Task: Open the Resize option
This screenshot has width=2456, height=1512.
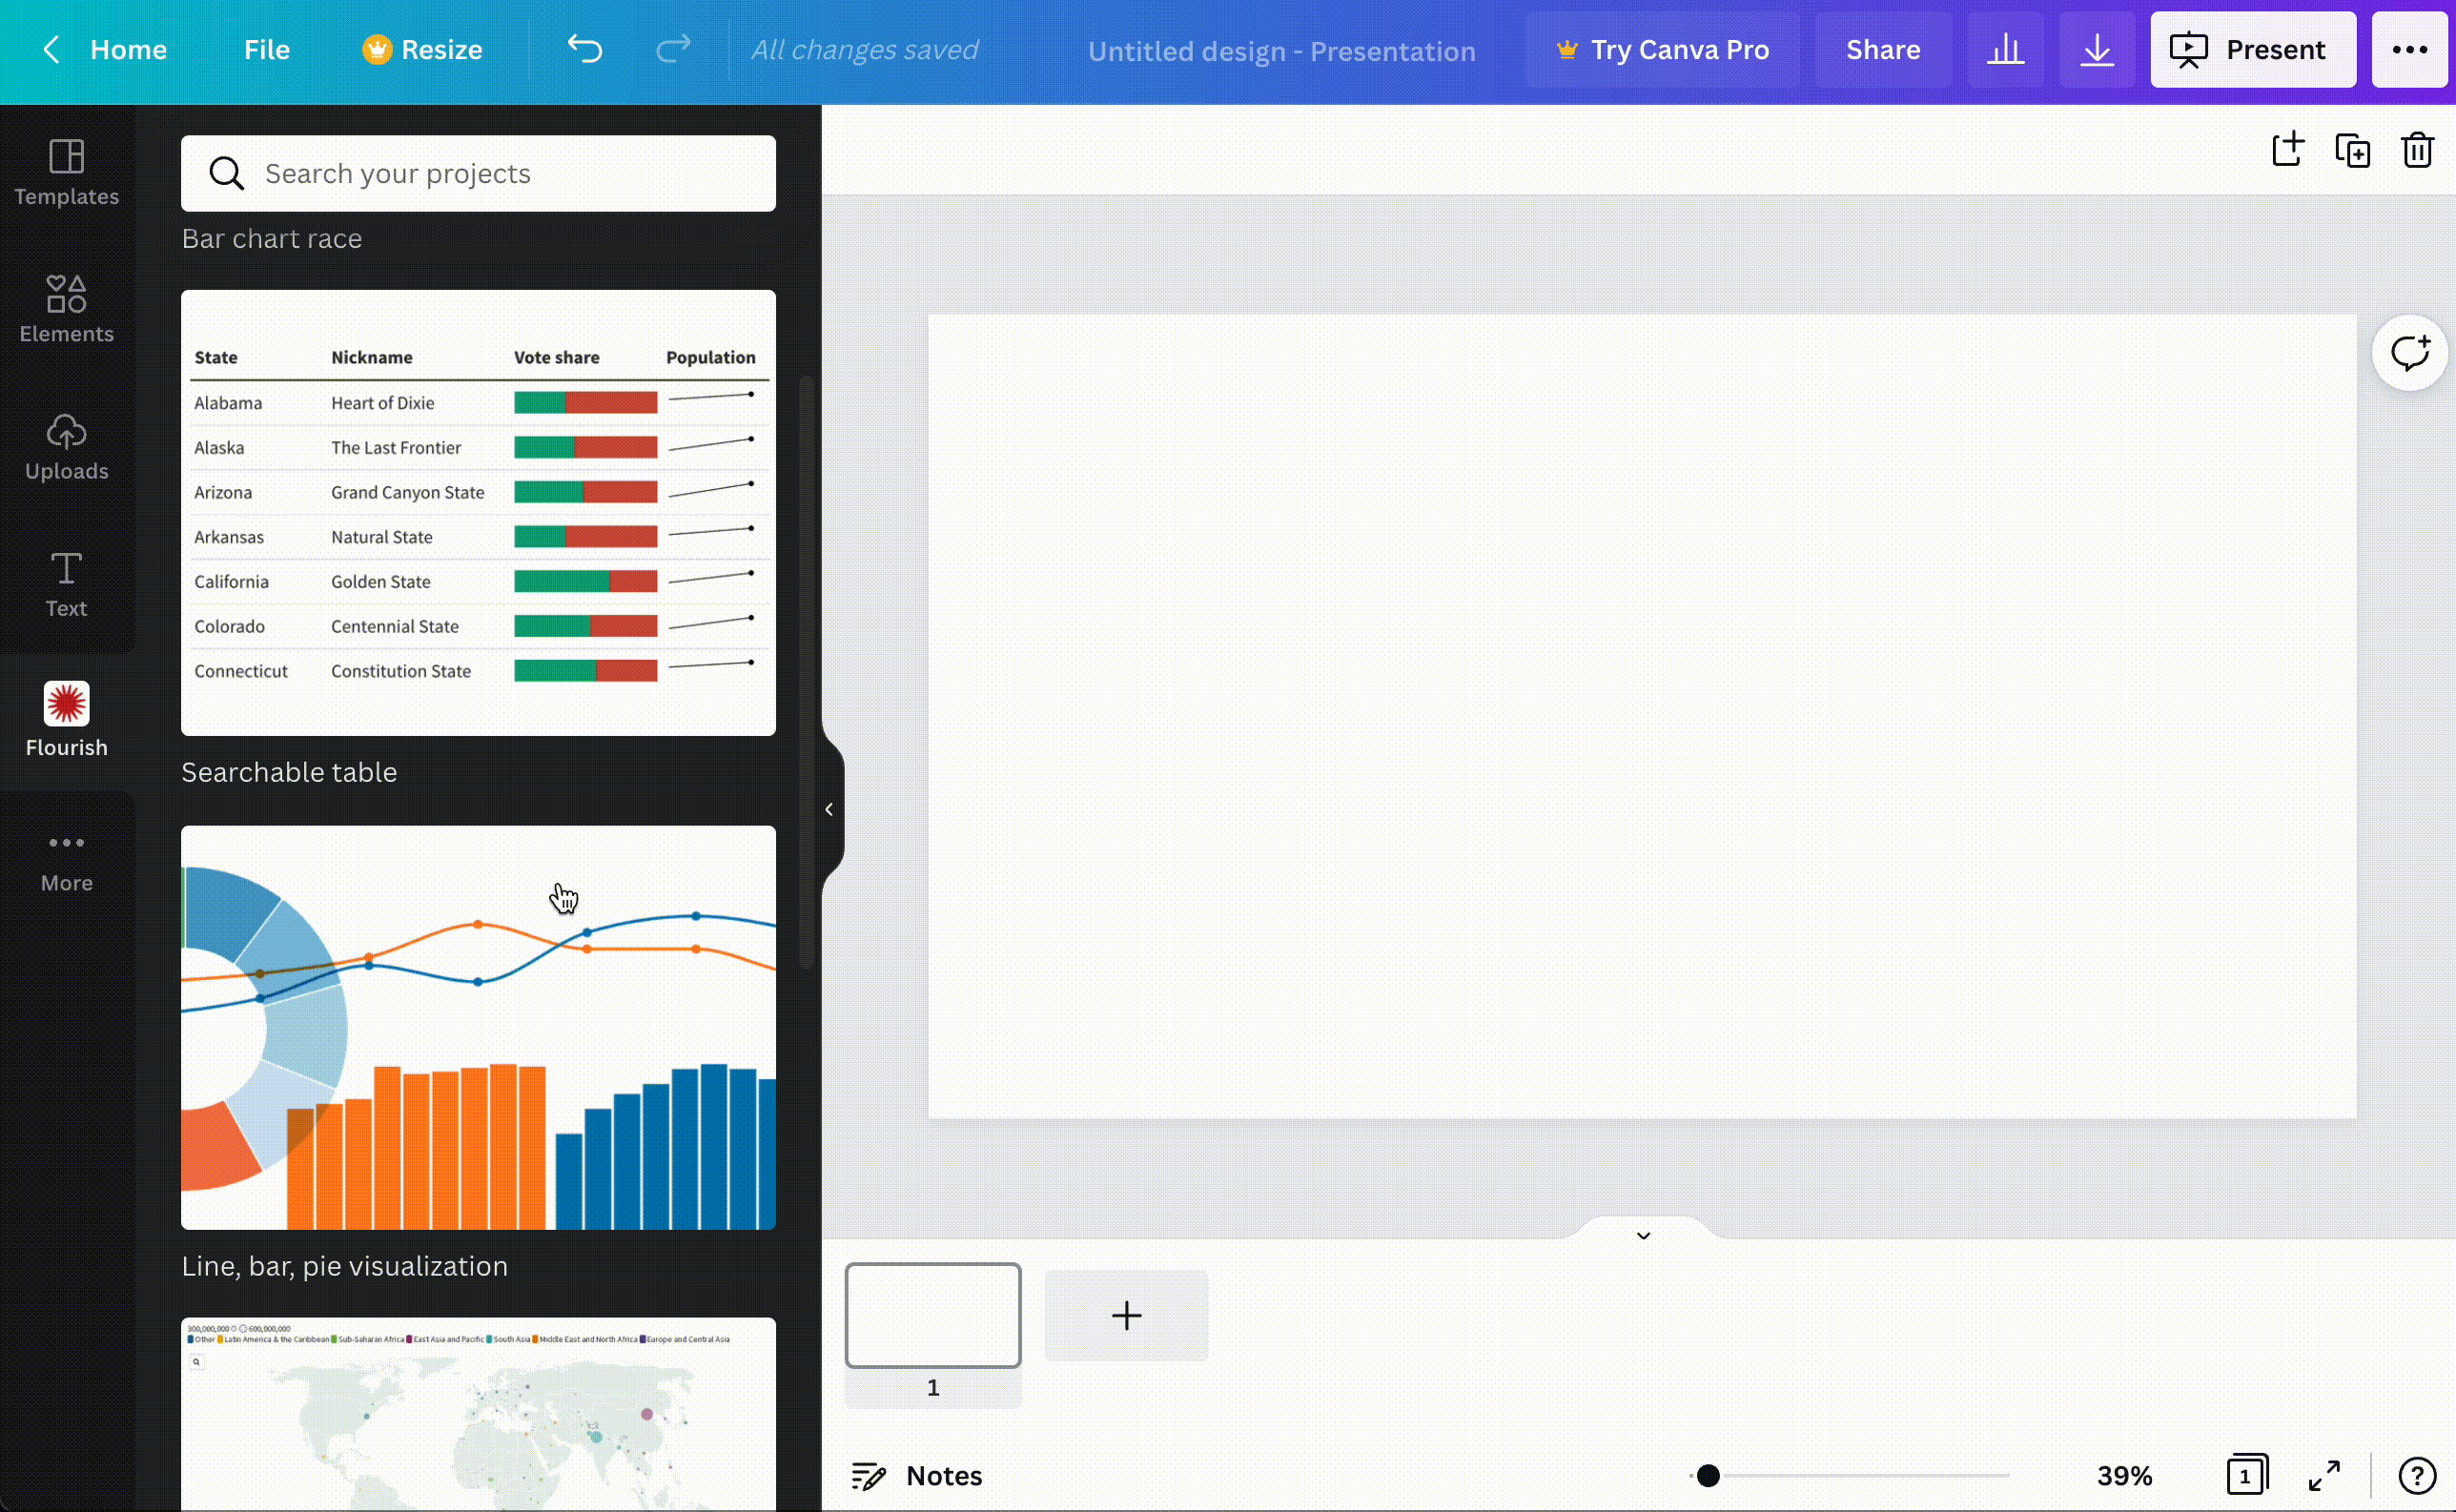Action: click(x=422, y=49)
